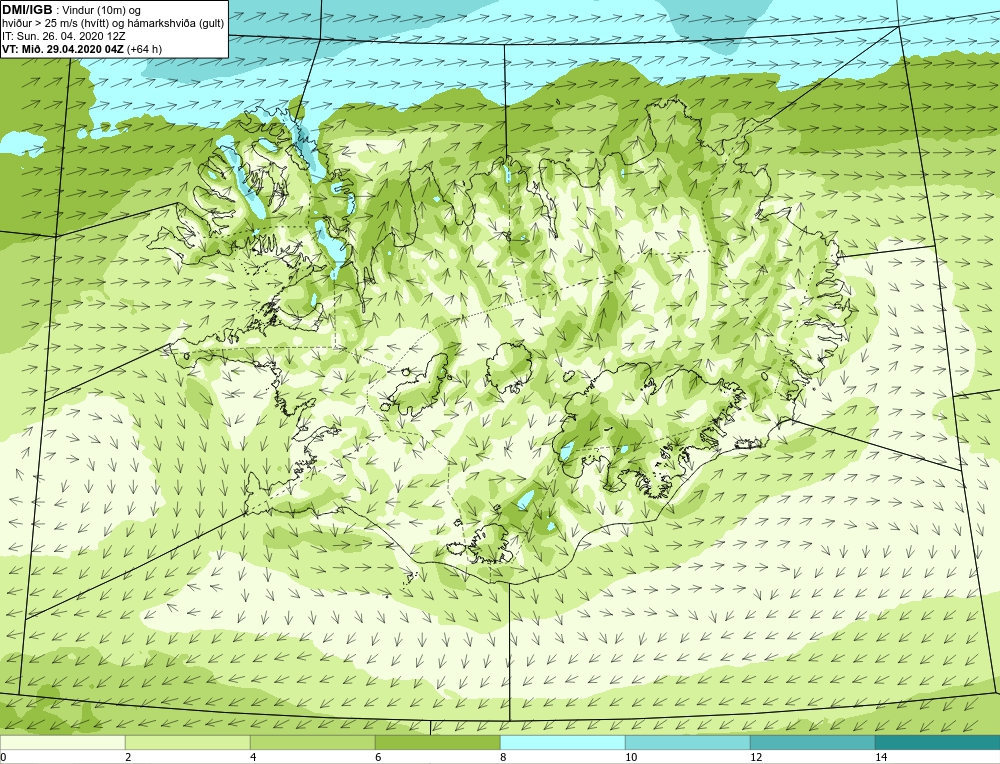This screenshot has width=1000, height=764.
Task: Click the legend value label 8
Action: point(503,757)
